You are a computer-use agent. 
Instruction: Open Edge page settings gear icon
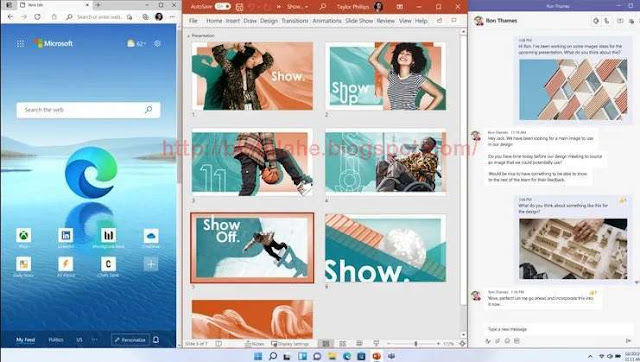(157, 43)
